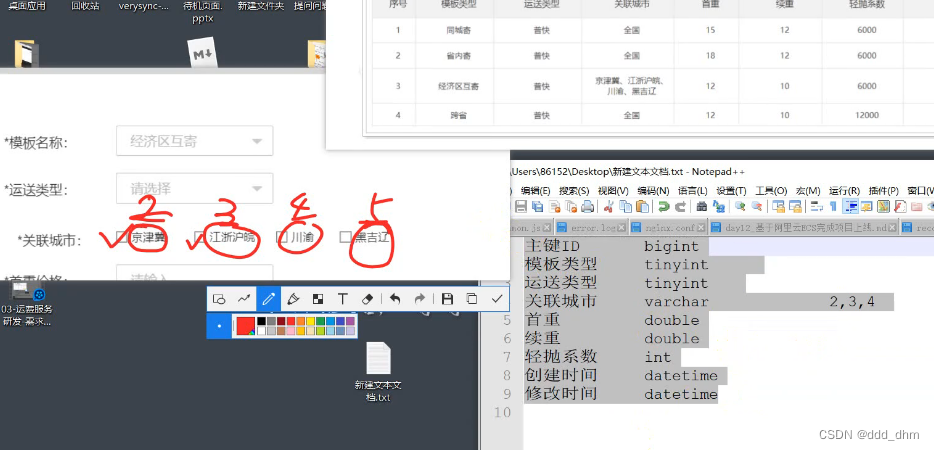
Task: Click the 关联城市 table column header
Action: [x=631, y=4]
